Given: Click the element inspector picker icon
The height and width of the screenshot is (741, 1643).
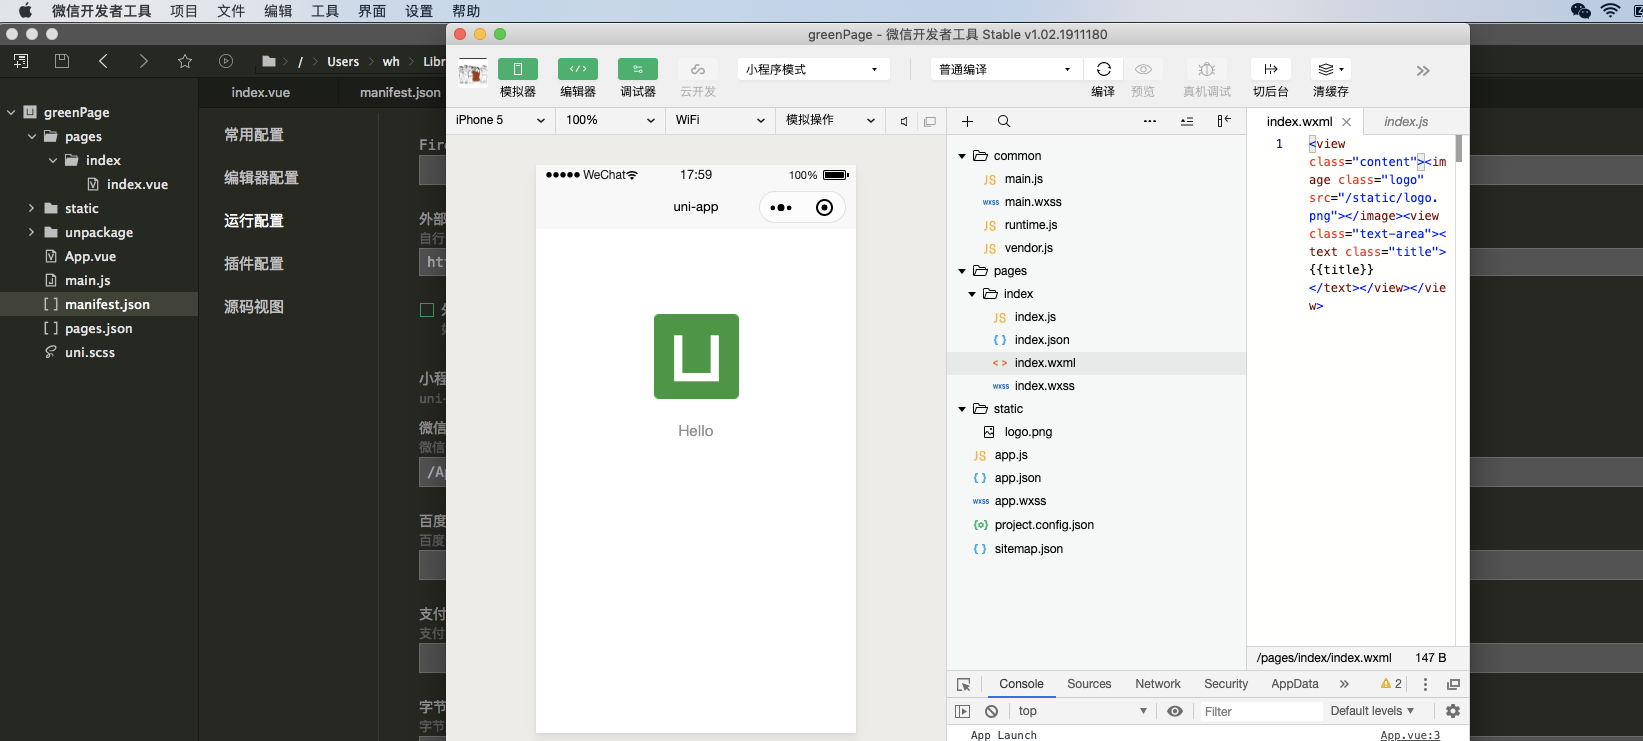Looking at the screenshot, I should [x=964, y=684].
